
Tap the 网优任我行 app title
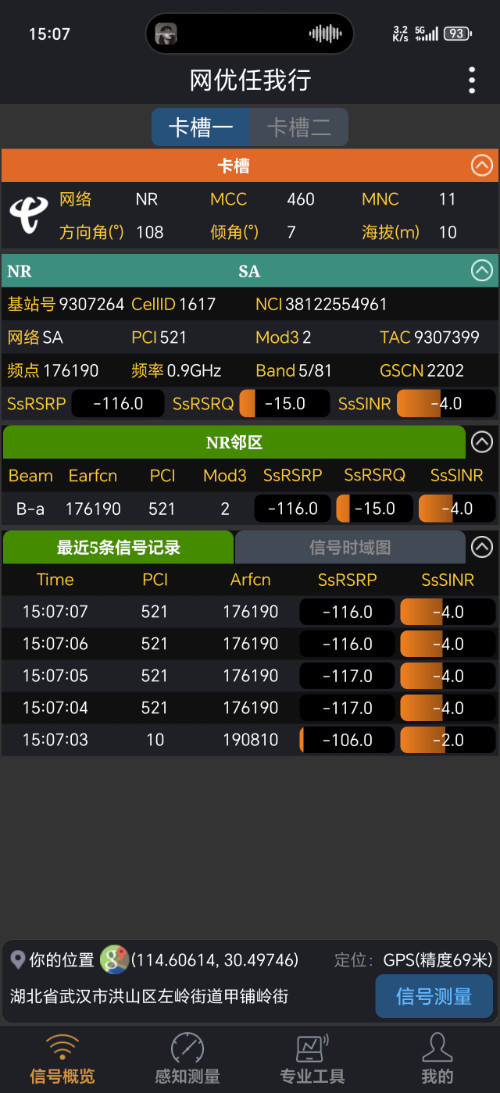(x=250, y=80)
